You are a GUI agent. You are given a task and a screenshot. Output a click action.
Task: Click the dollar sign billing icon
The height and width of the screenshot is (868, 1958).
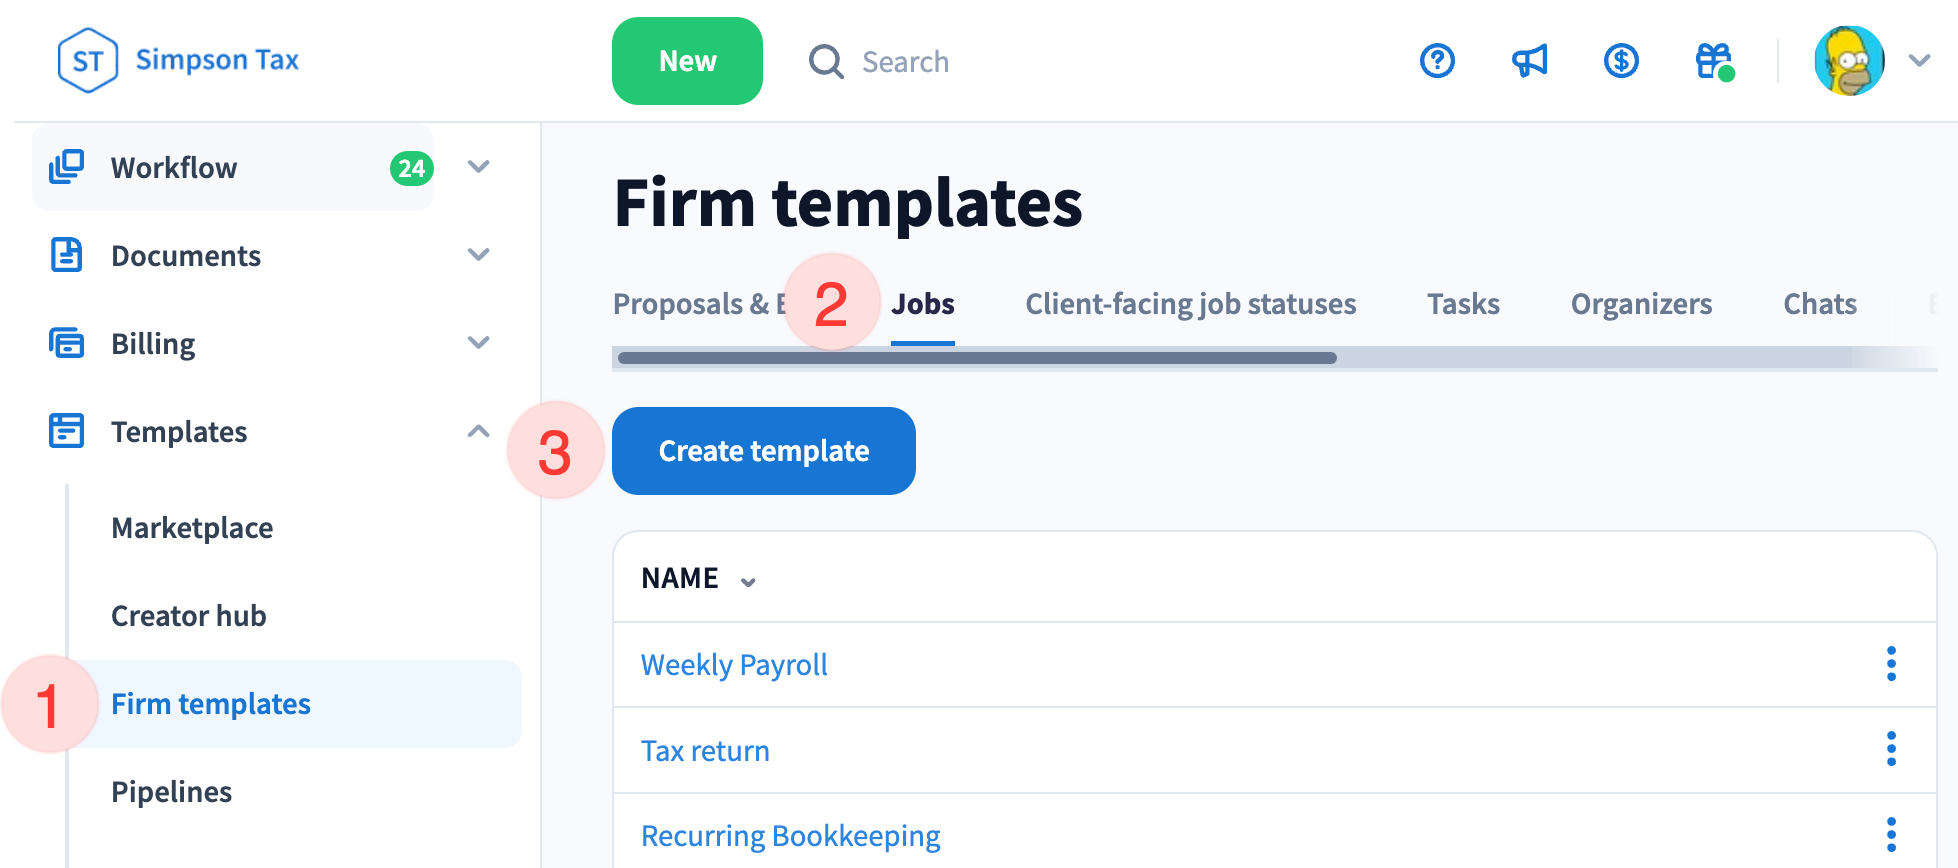[1621, 61]
